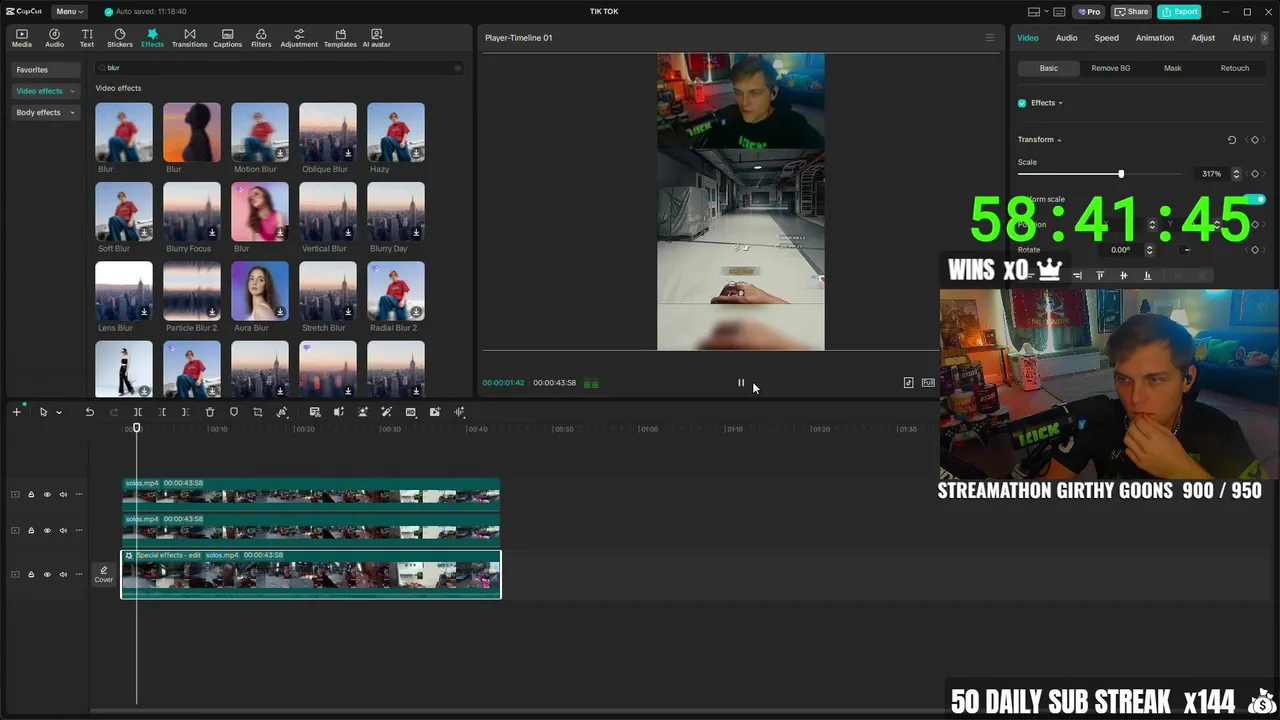Uncheck the Effects checkbox
The image size is (1280, 720).
[1022, 103]
